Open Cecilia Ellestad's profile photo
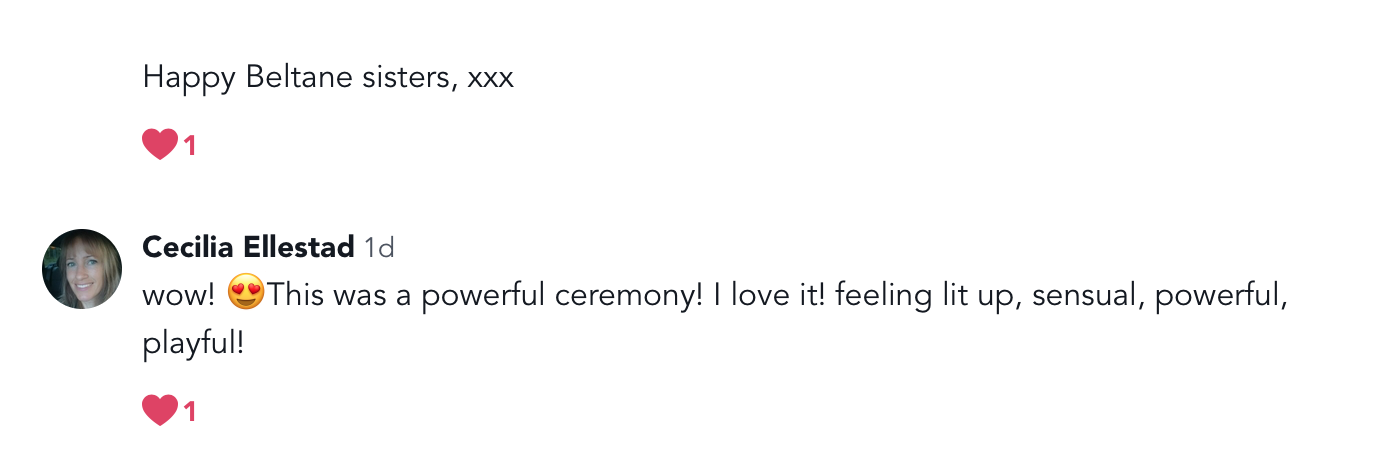 [x=82, y=269]
